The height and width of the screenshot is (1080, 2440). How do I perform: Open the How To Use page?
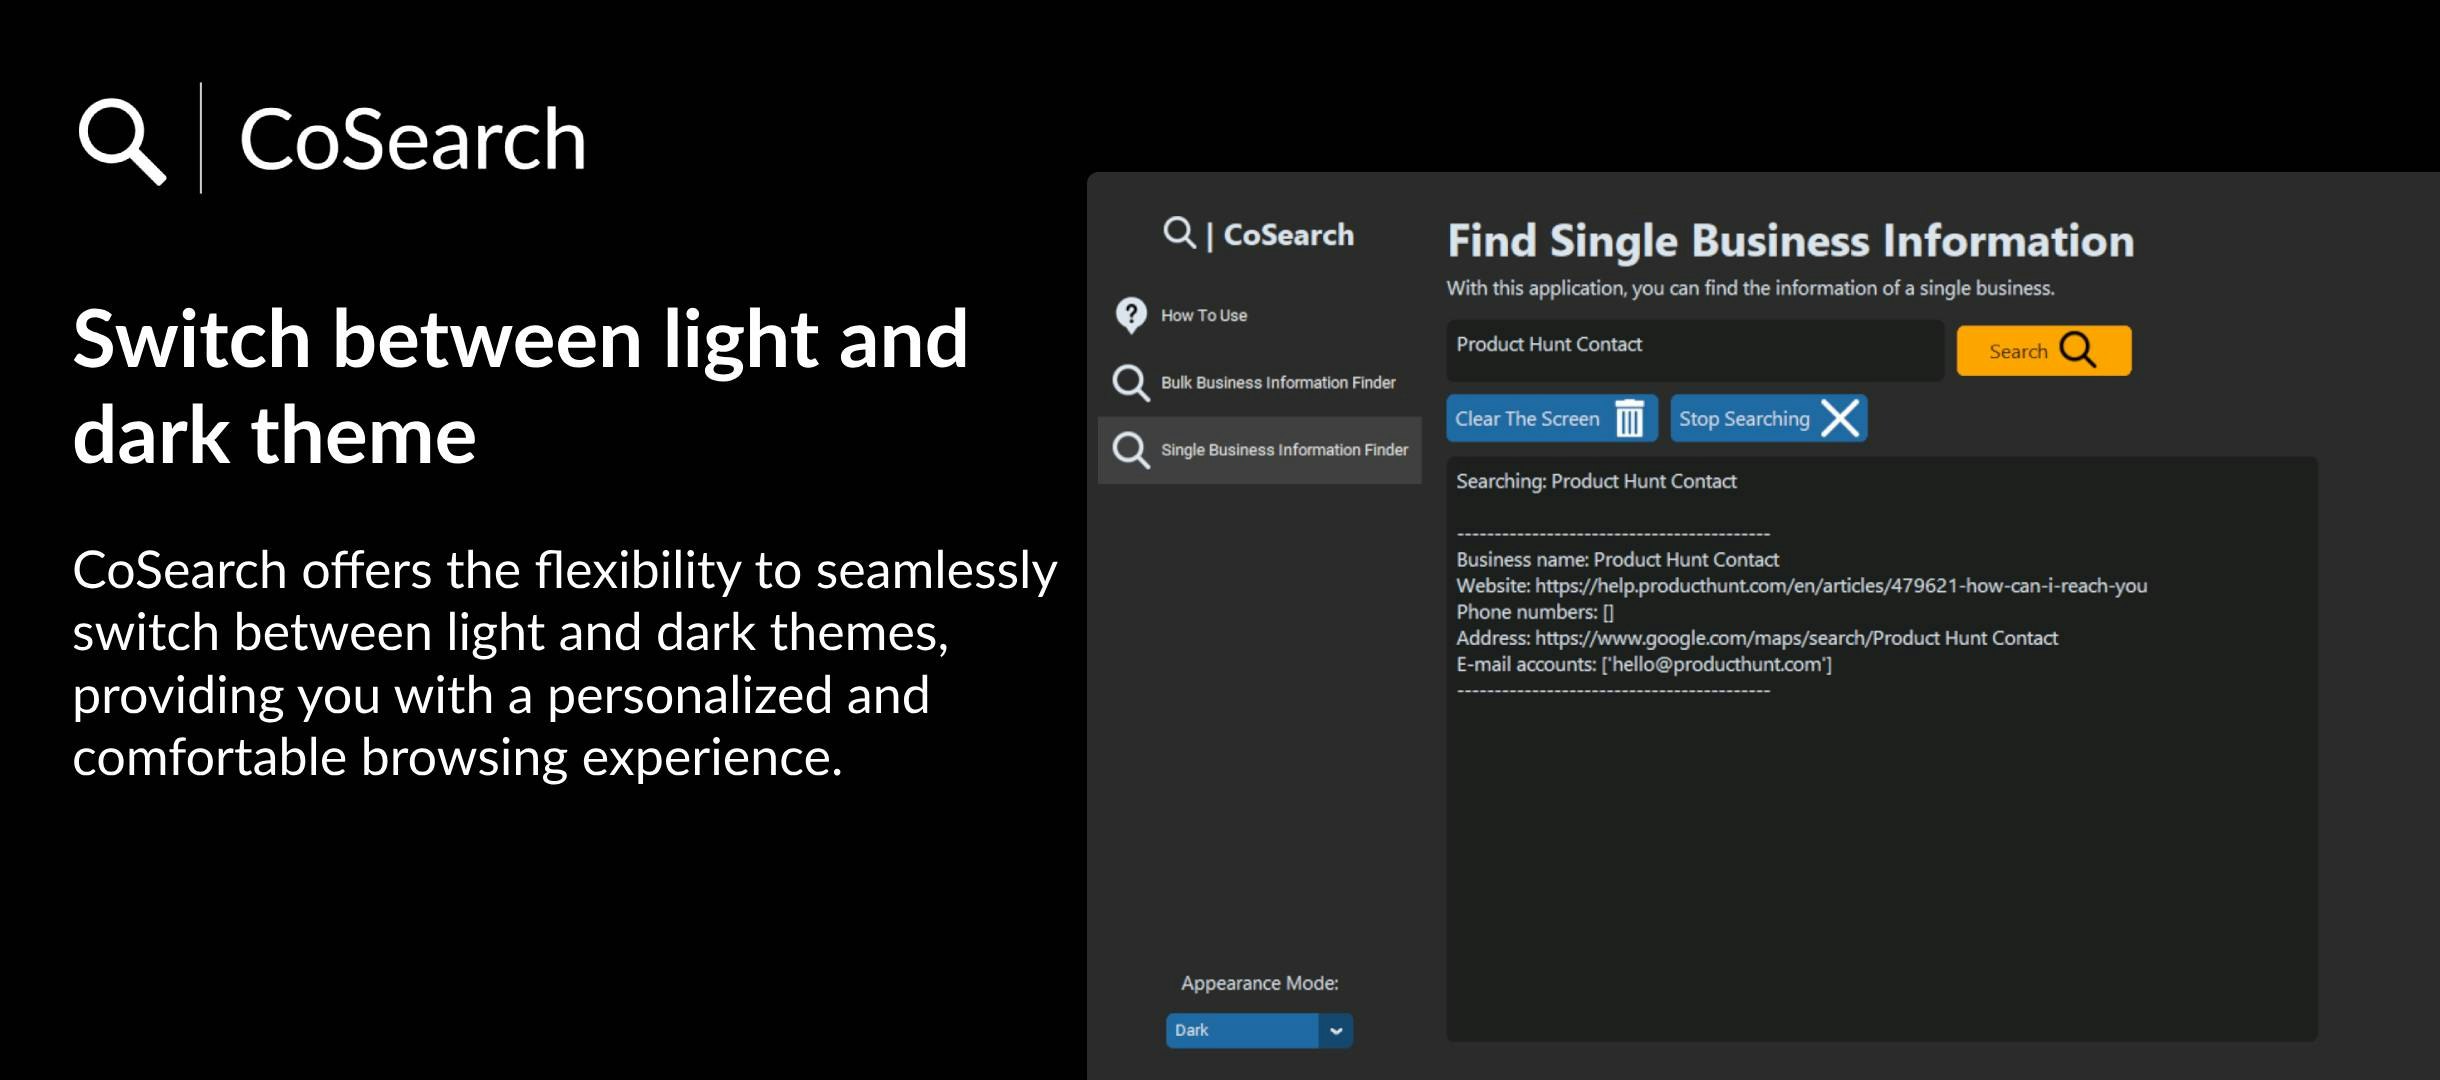pyautogui.click(x=1260, y=315)
